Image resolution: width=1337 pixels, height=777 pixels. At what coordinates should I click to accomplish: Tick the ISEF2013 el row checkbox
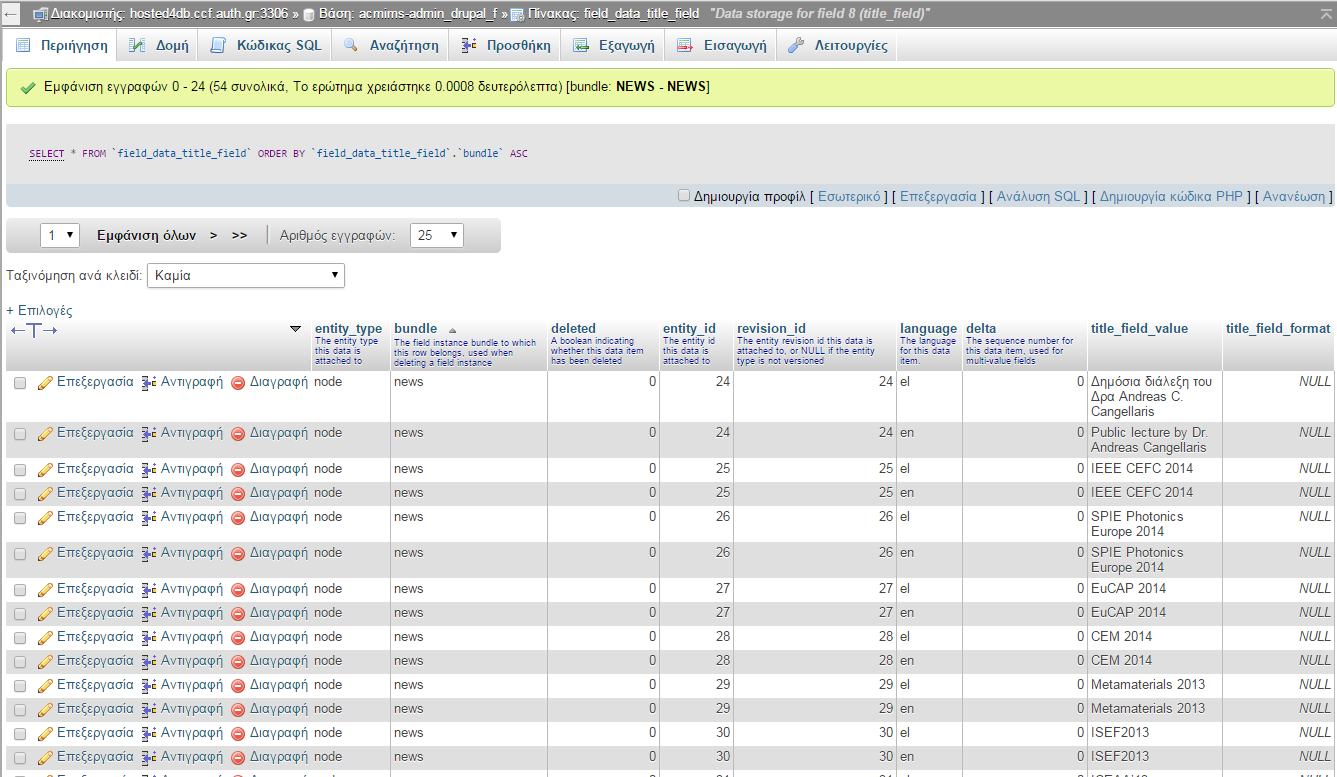click(20, 734)
